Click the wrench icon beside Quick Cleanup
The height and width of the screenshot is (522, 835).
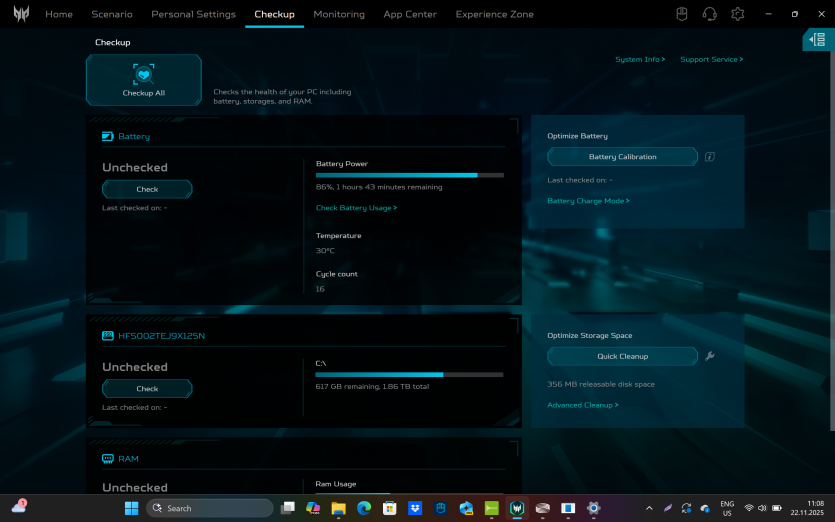coord(710,356)
